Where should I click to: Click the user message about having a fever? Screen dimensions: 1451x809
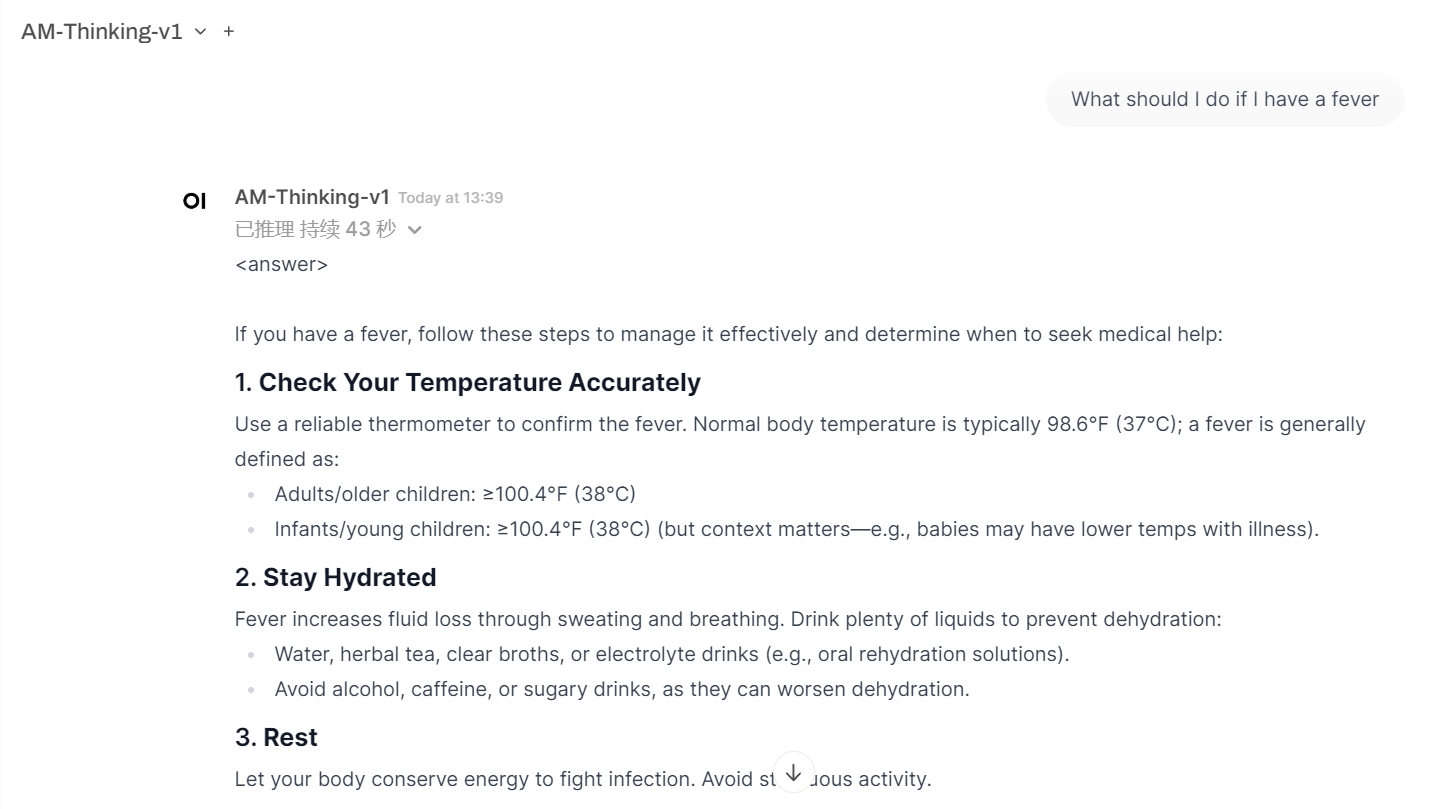pyautogui.click(x=1224, y=100)
